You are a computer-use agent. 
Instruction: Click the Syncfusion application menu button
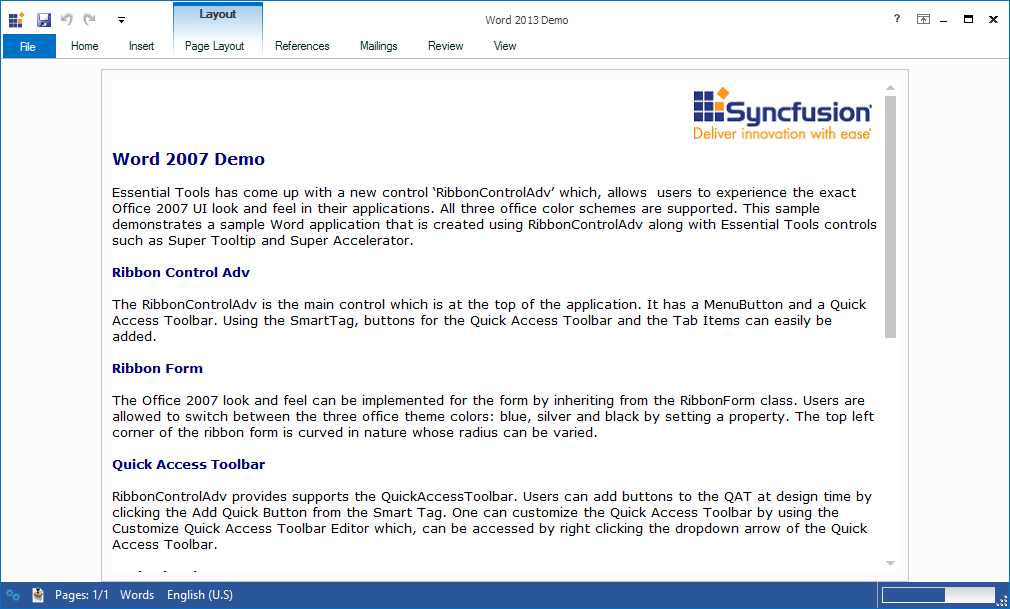(x=15, y=19)
